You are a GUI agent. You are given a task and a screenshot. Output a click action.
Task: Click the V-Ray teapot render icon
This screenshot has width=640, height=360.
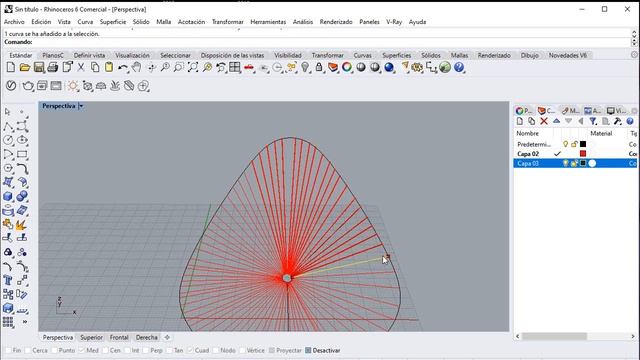[x=28, y=86]
